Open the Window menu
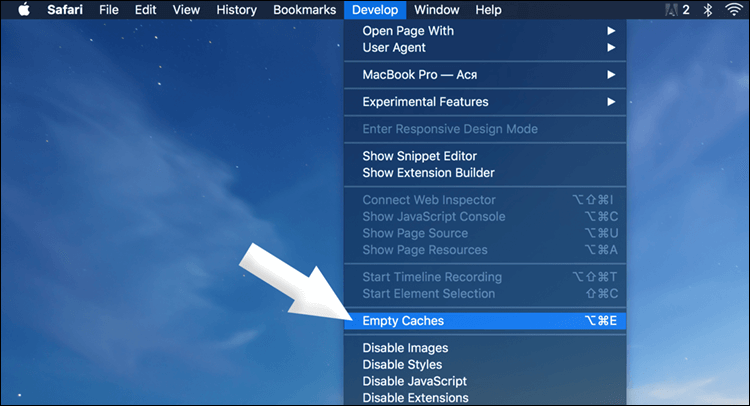Screen dimensions: 750x406 tap(437, 10)
